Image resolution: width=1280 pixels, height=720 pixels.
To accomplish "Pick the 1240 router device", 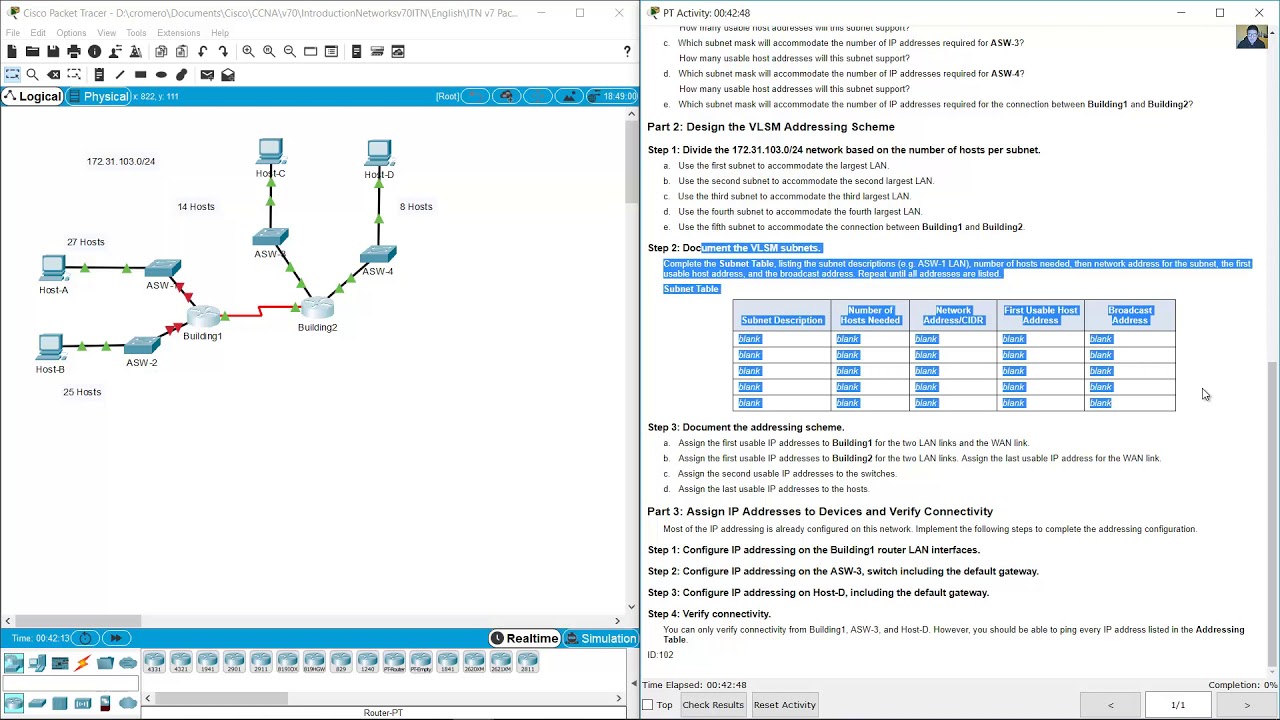I will [x=367, y=662].
